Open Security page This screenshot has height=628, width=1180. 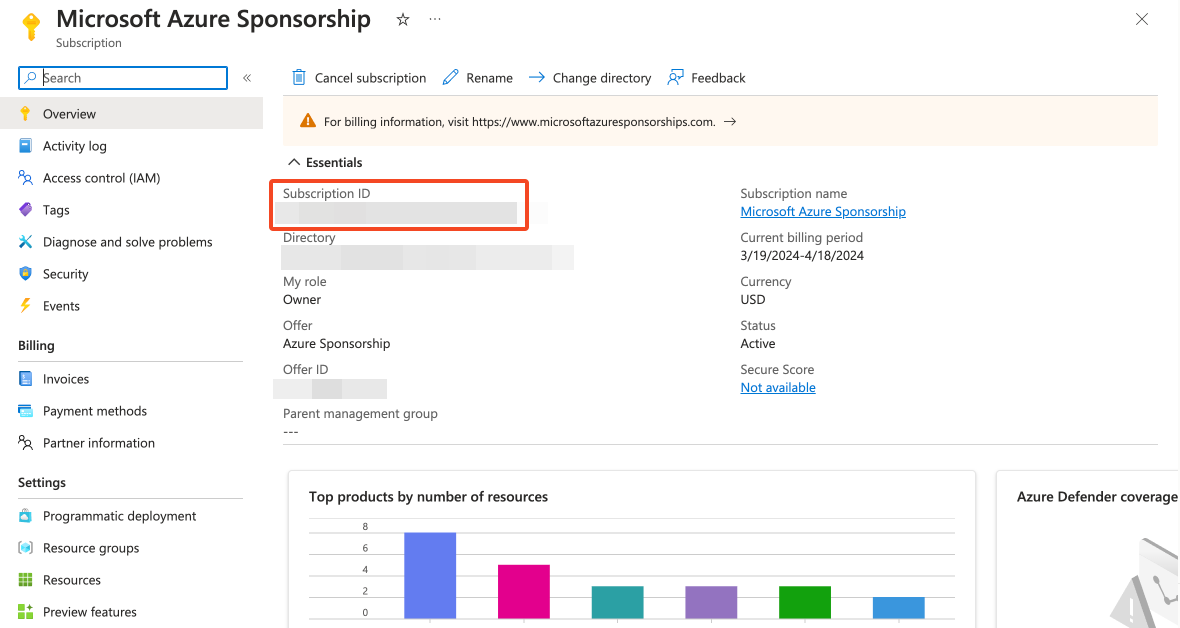[x=65, y=274]
